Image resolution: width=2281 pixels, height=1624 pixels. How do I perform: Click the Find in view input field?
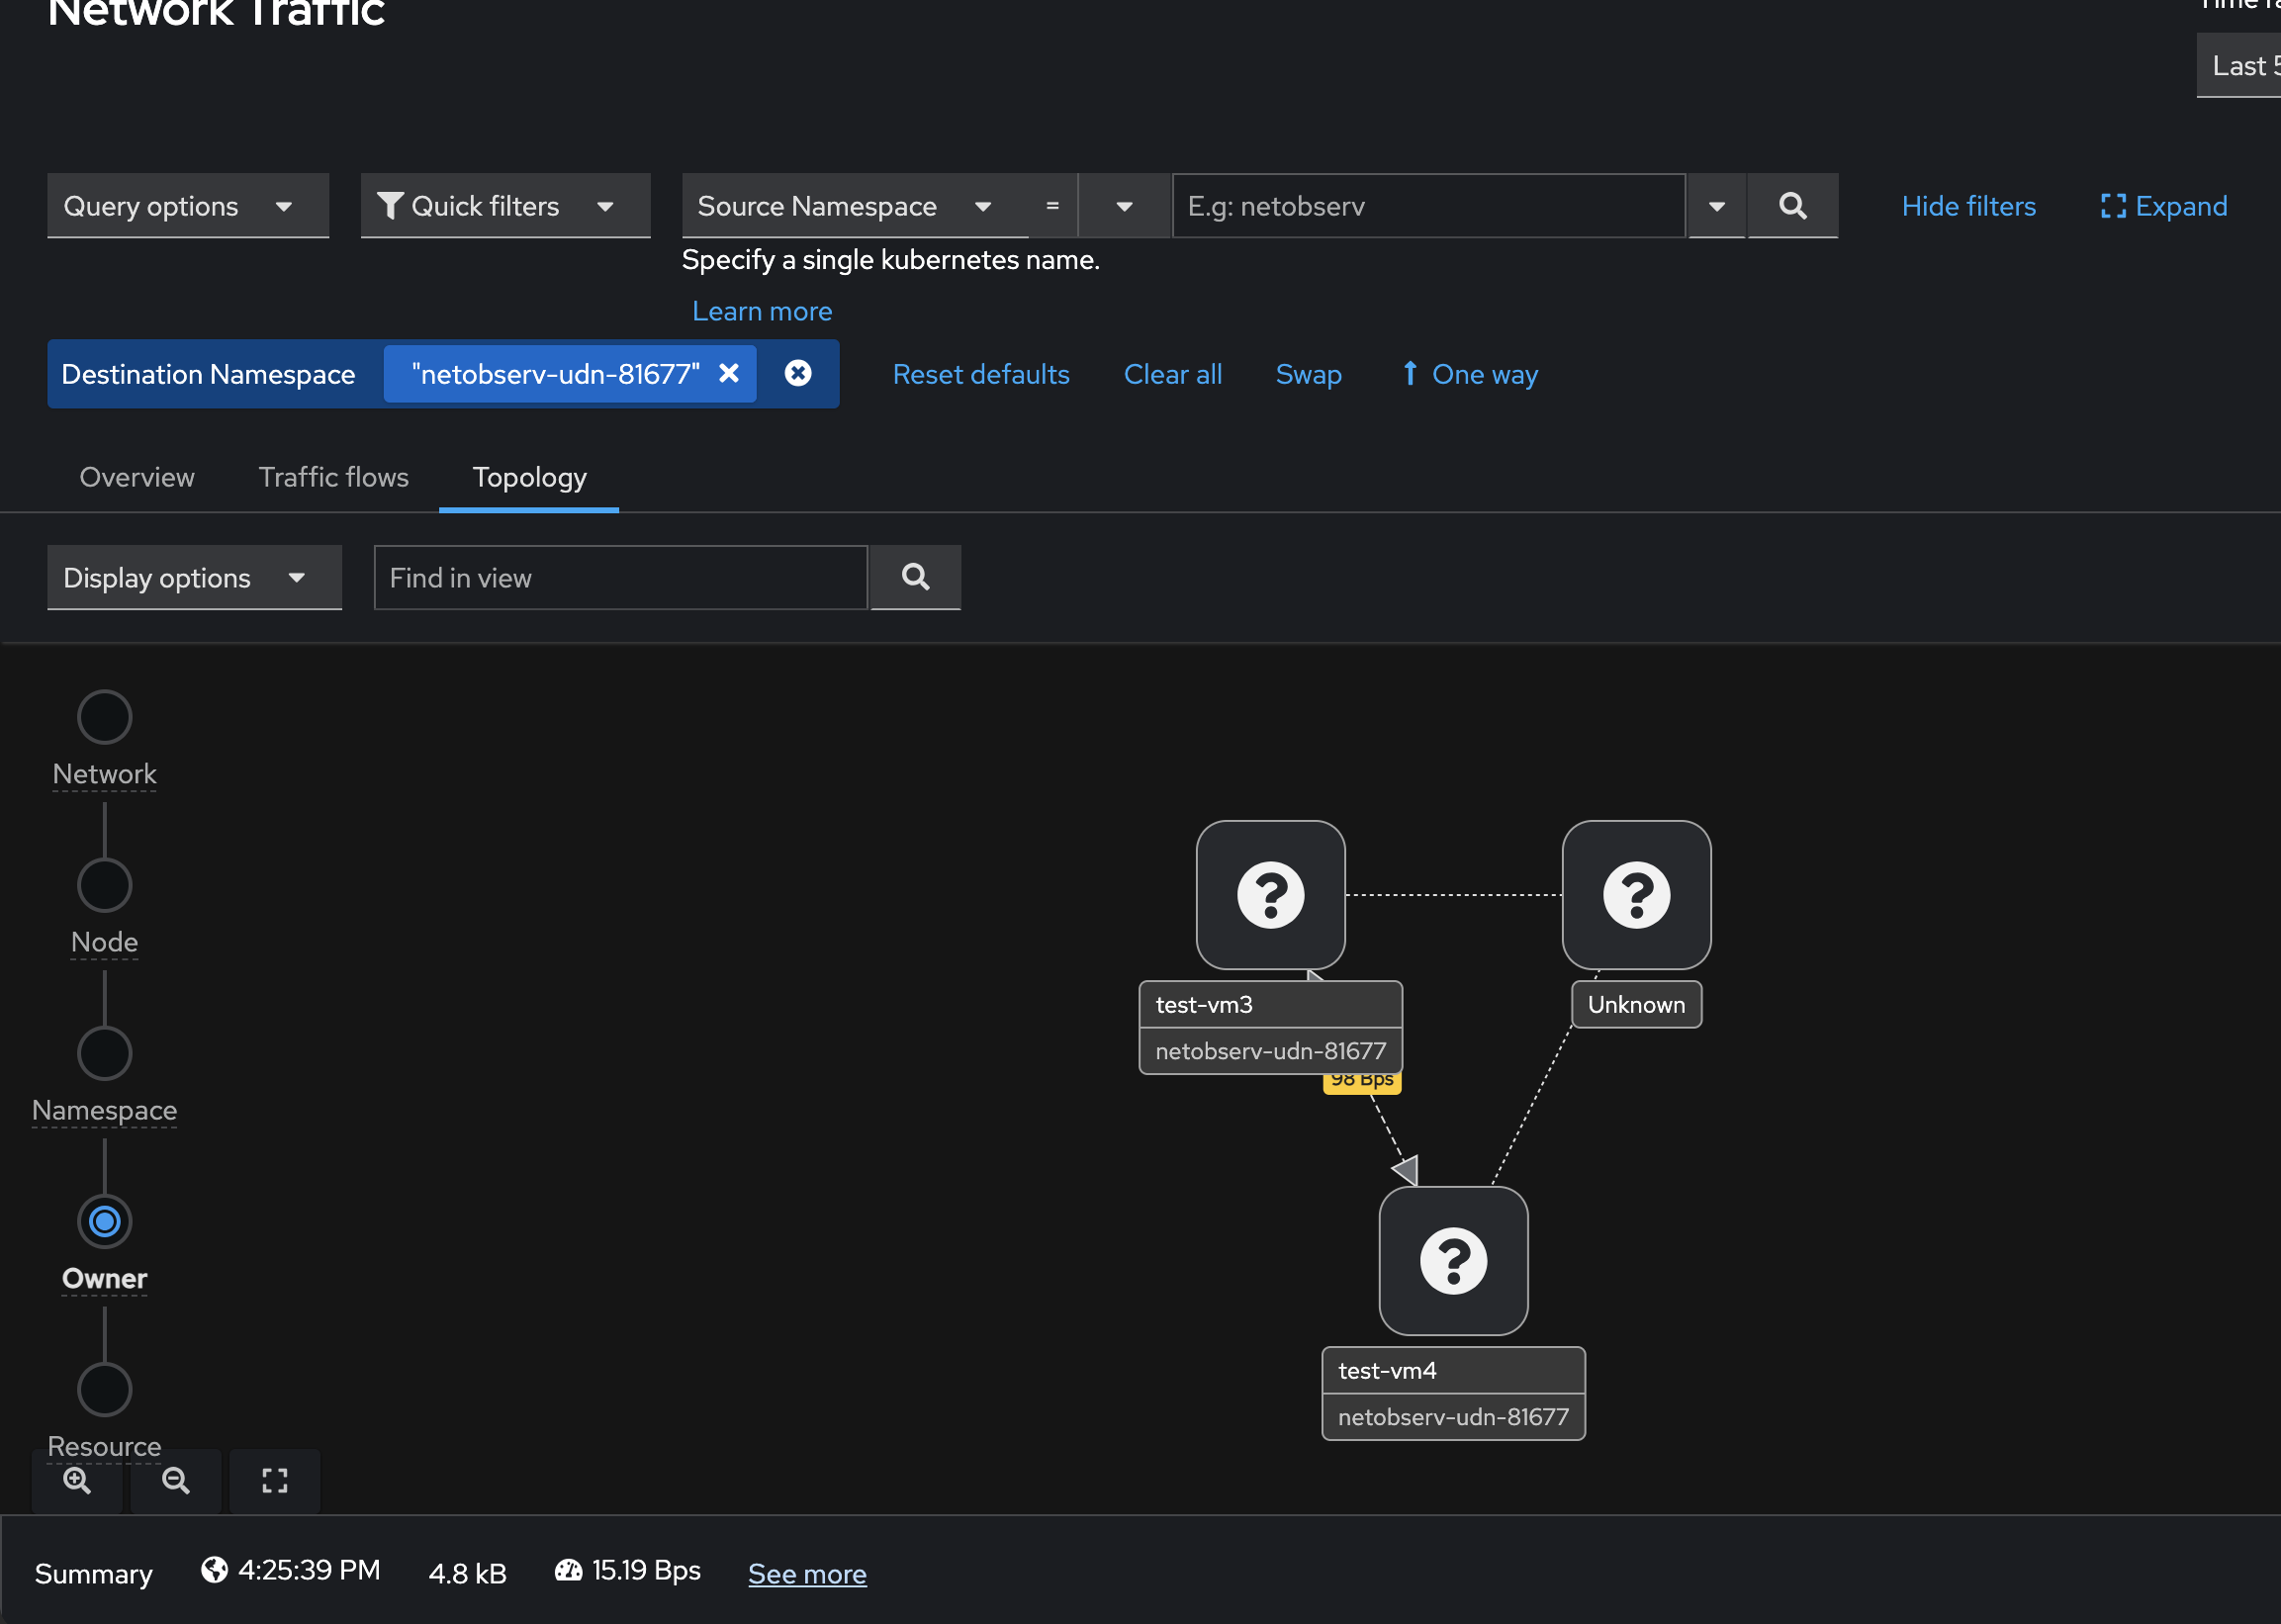pyautogui.click(x=620, y=577)
